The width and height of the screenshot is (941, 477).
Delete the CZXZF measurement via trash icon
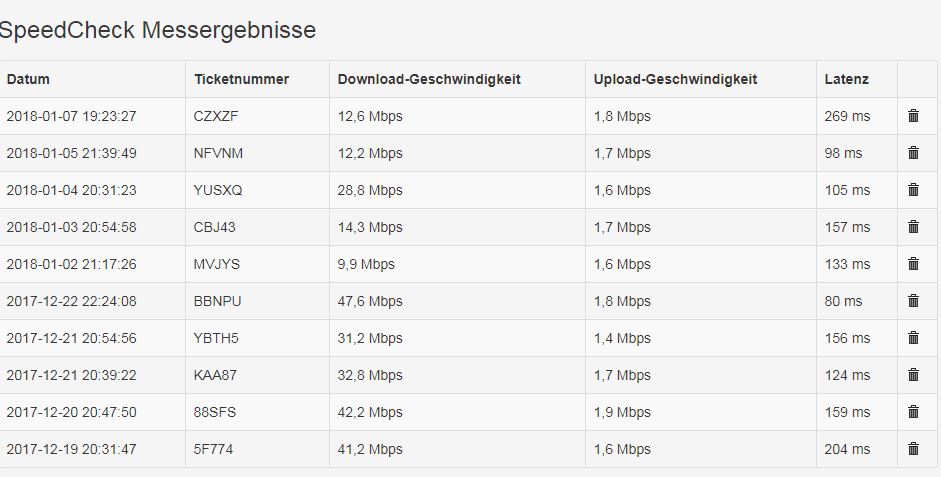pos(913,116)
